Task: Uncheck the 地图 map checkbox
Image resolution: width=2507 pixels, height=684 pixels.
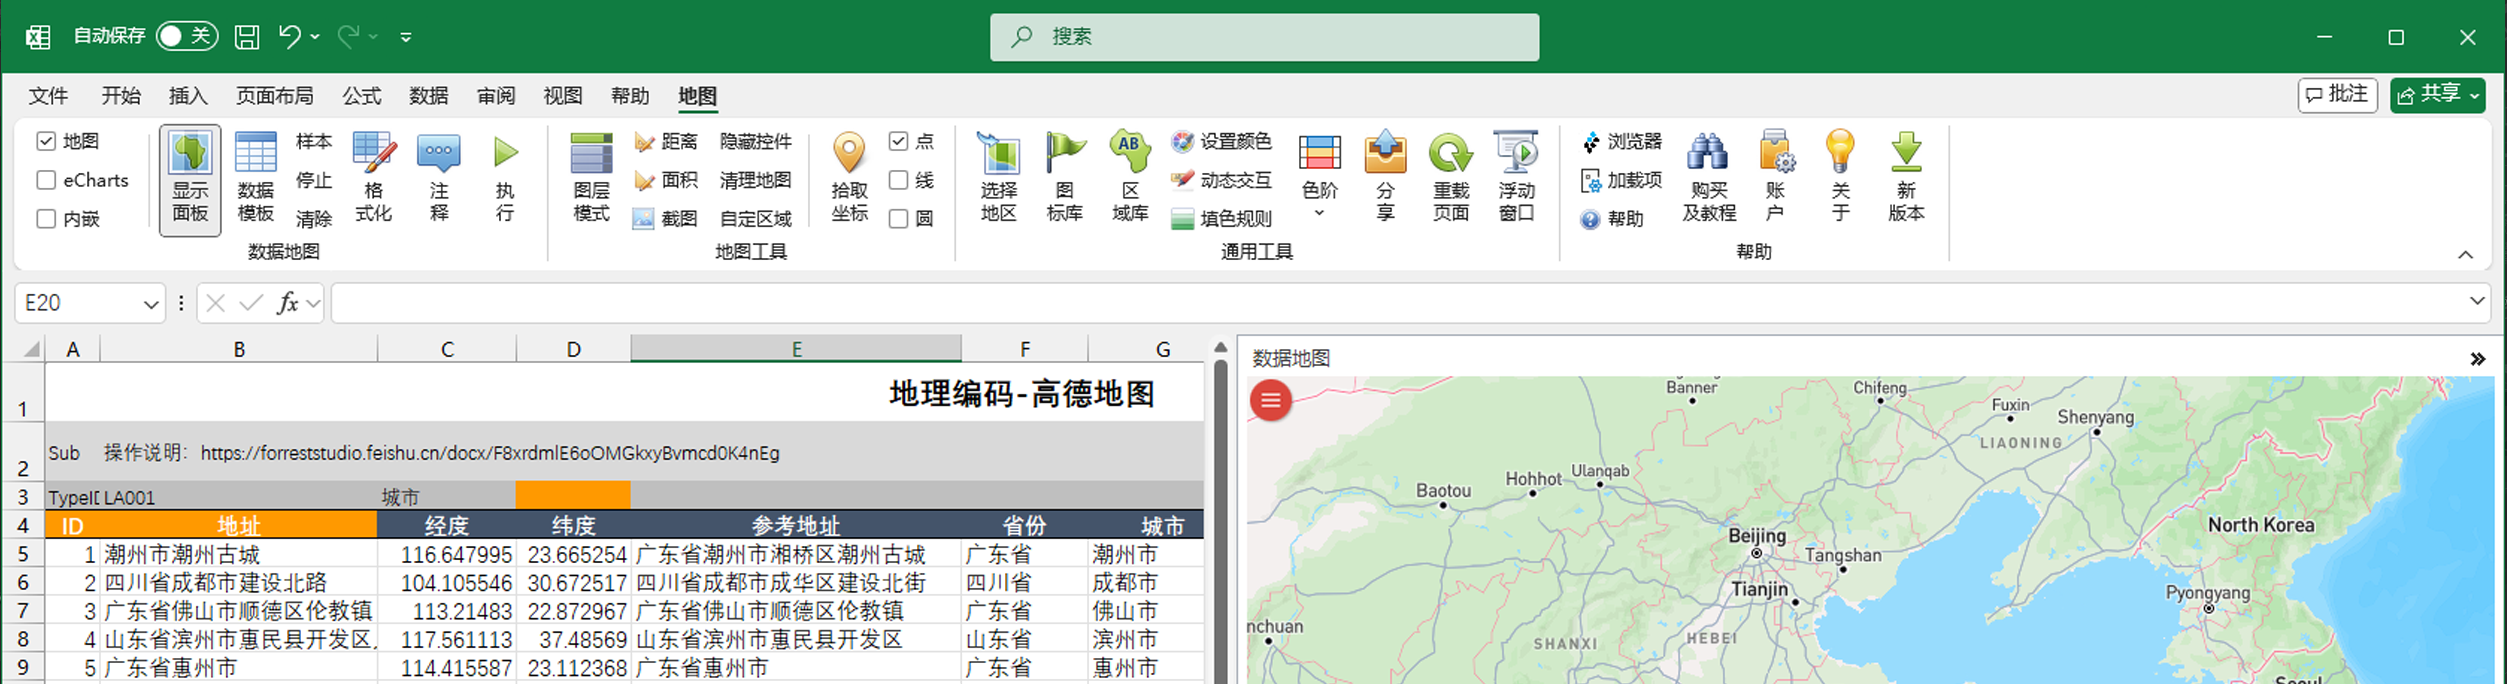Action: (46, 141)
